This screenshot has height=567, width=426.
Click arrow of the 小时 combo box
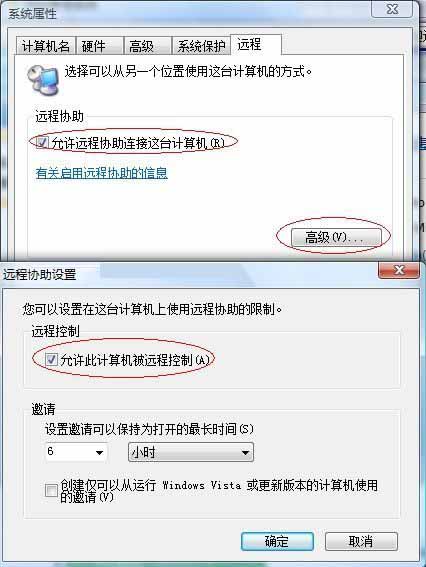point(245,452)
